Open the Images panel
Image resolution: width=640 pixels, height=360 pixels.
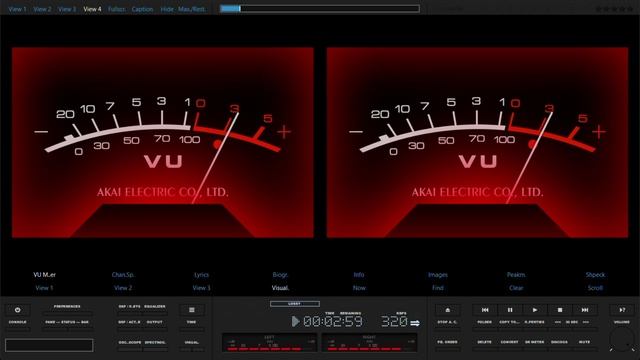pyautogui.click(x=438, y=275)
